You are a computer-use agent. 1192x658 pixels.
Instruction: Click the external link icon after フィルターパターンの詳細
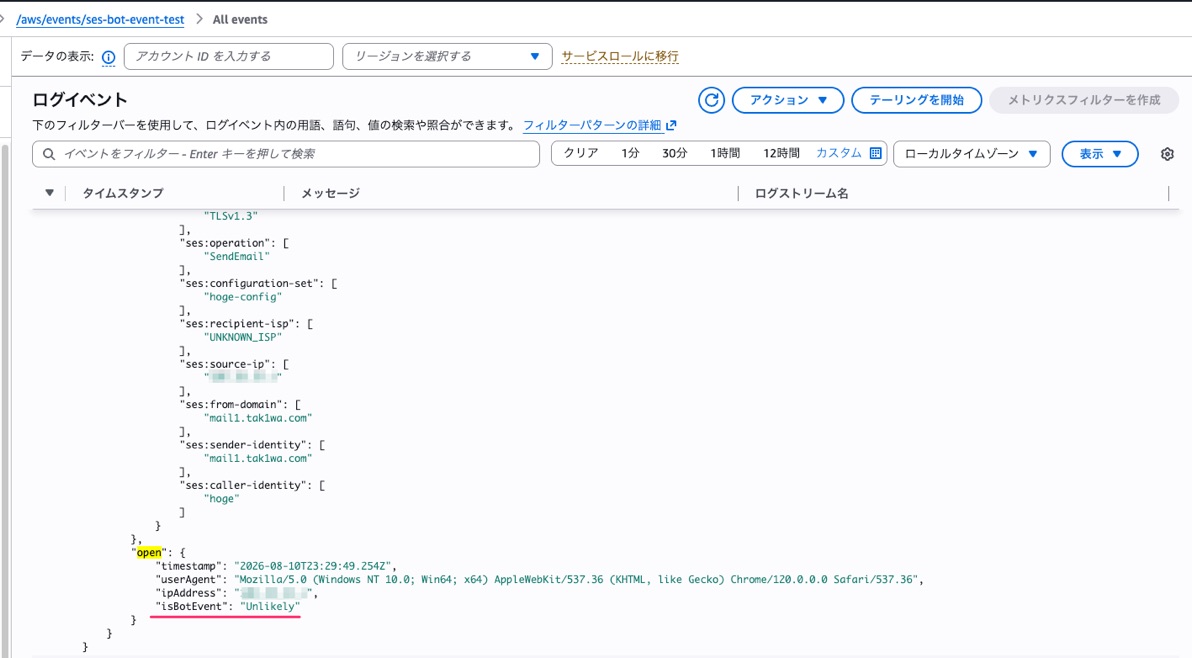[670, 125]
